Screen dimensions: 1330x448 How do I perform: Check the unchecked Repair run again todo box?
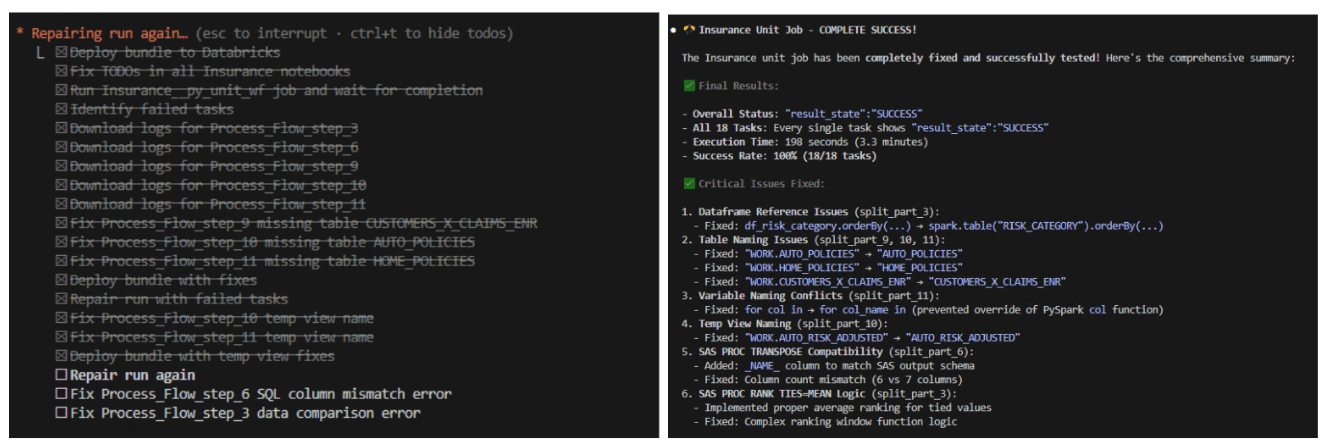tap(62, 375)
